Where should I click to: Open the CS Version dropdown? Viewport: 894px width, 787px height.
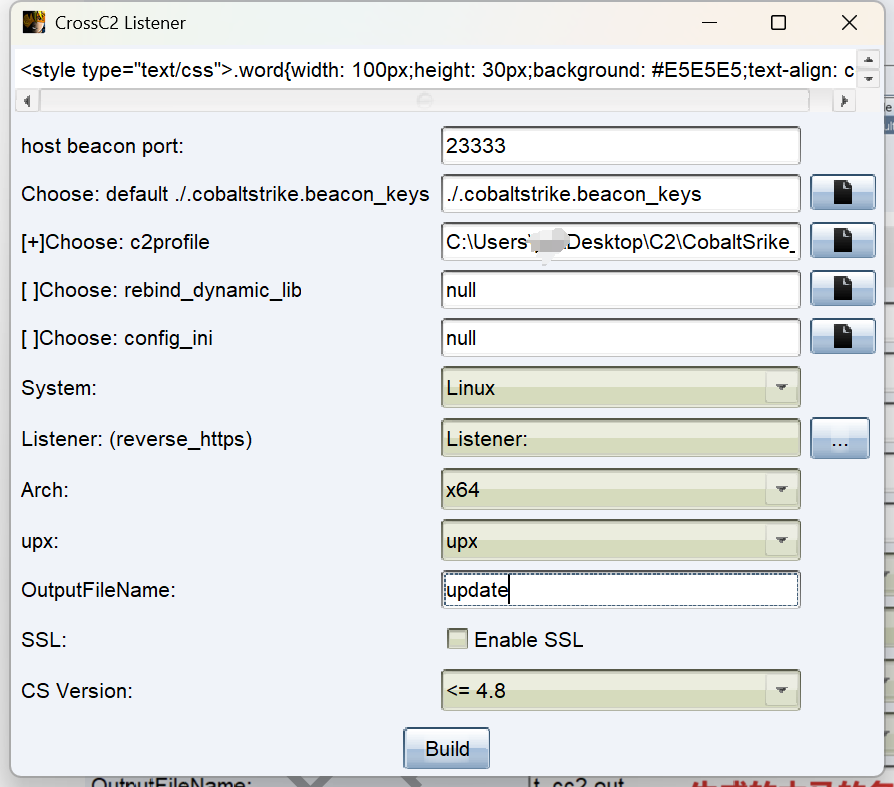click(621, 690)
